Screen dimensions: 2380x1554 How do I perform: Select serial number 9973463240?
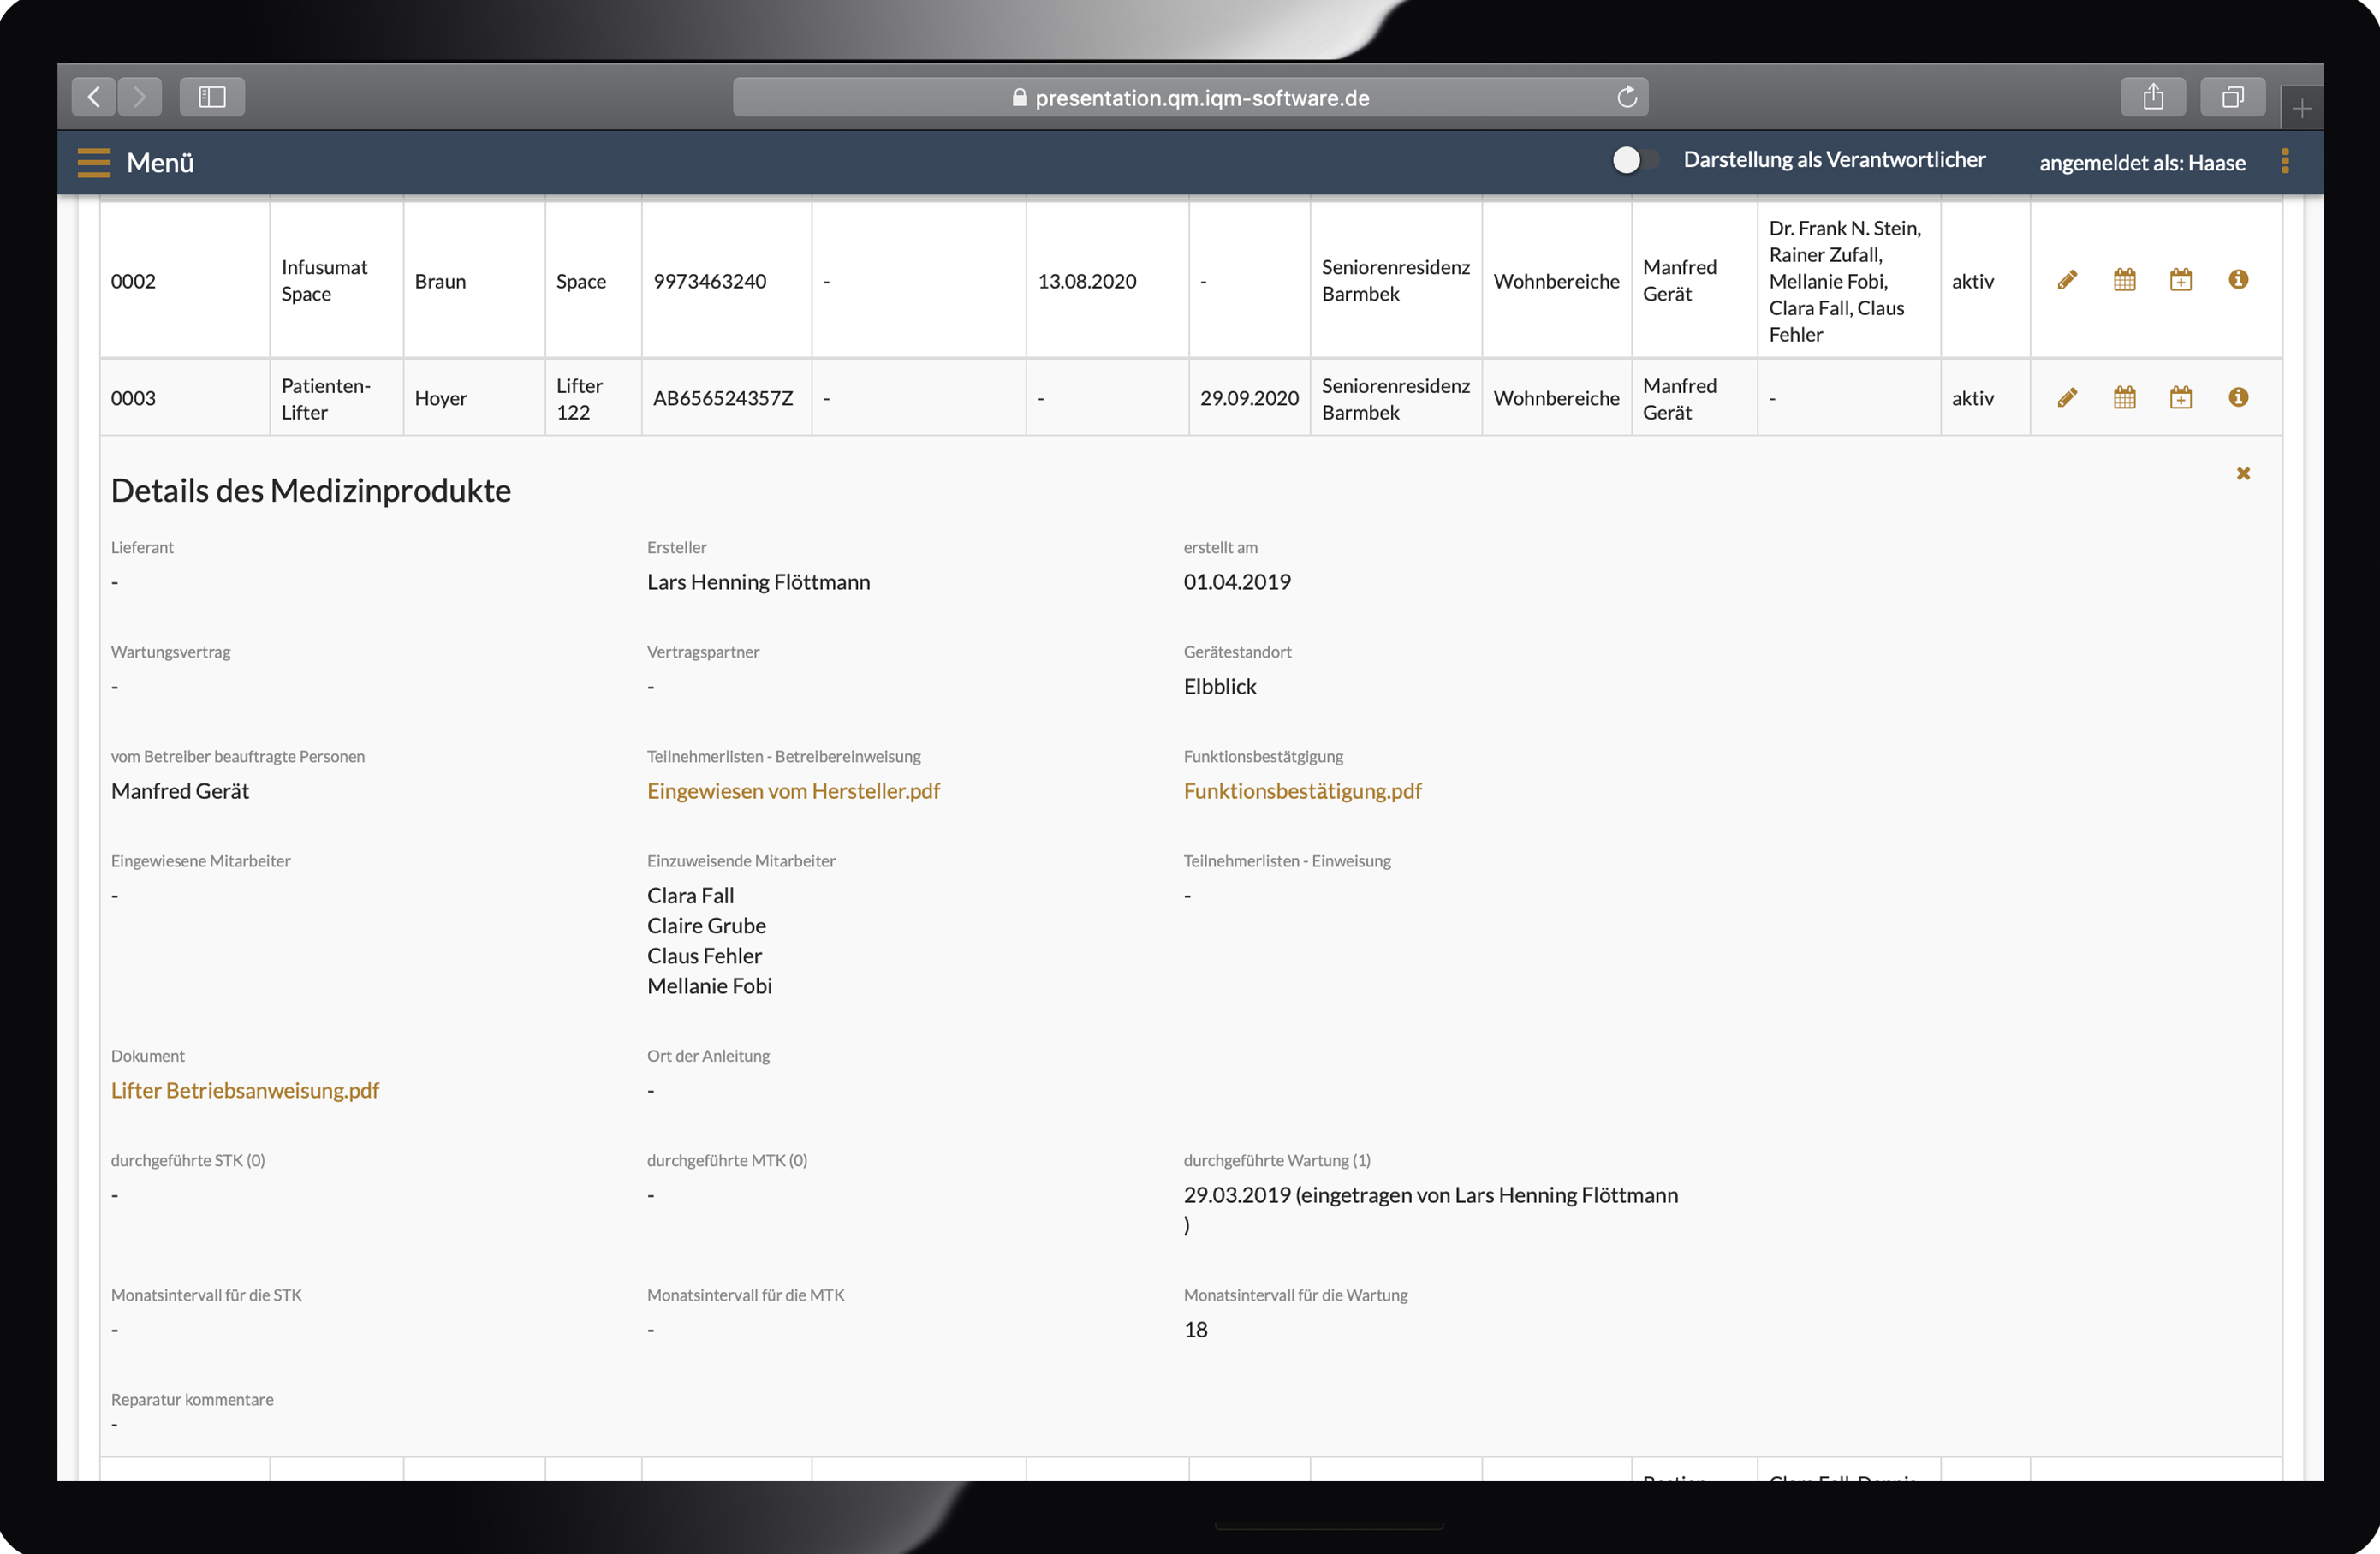[x=710, y=281]
